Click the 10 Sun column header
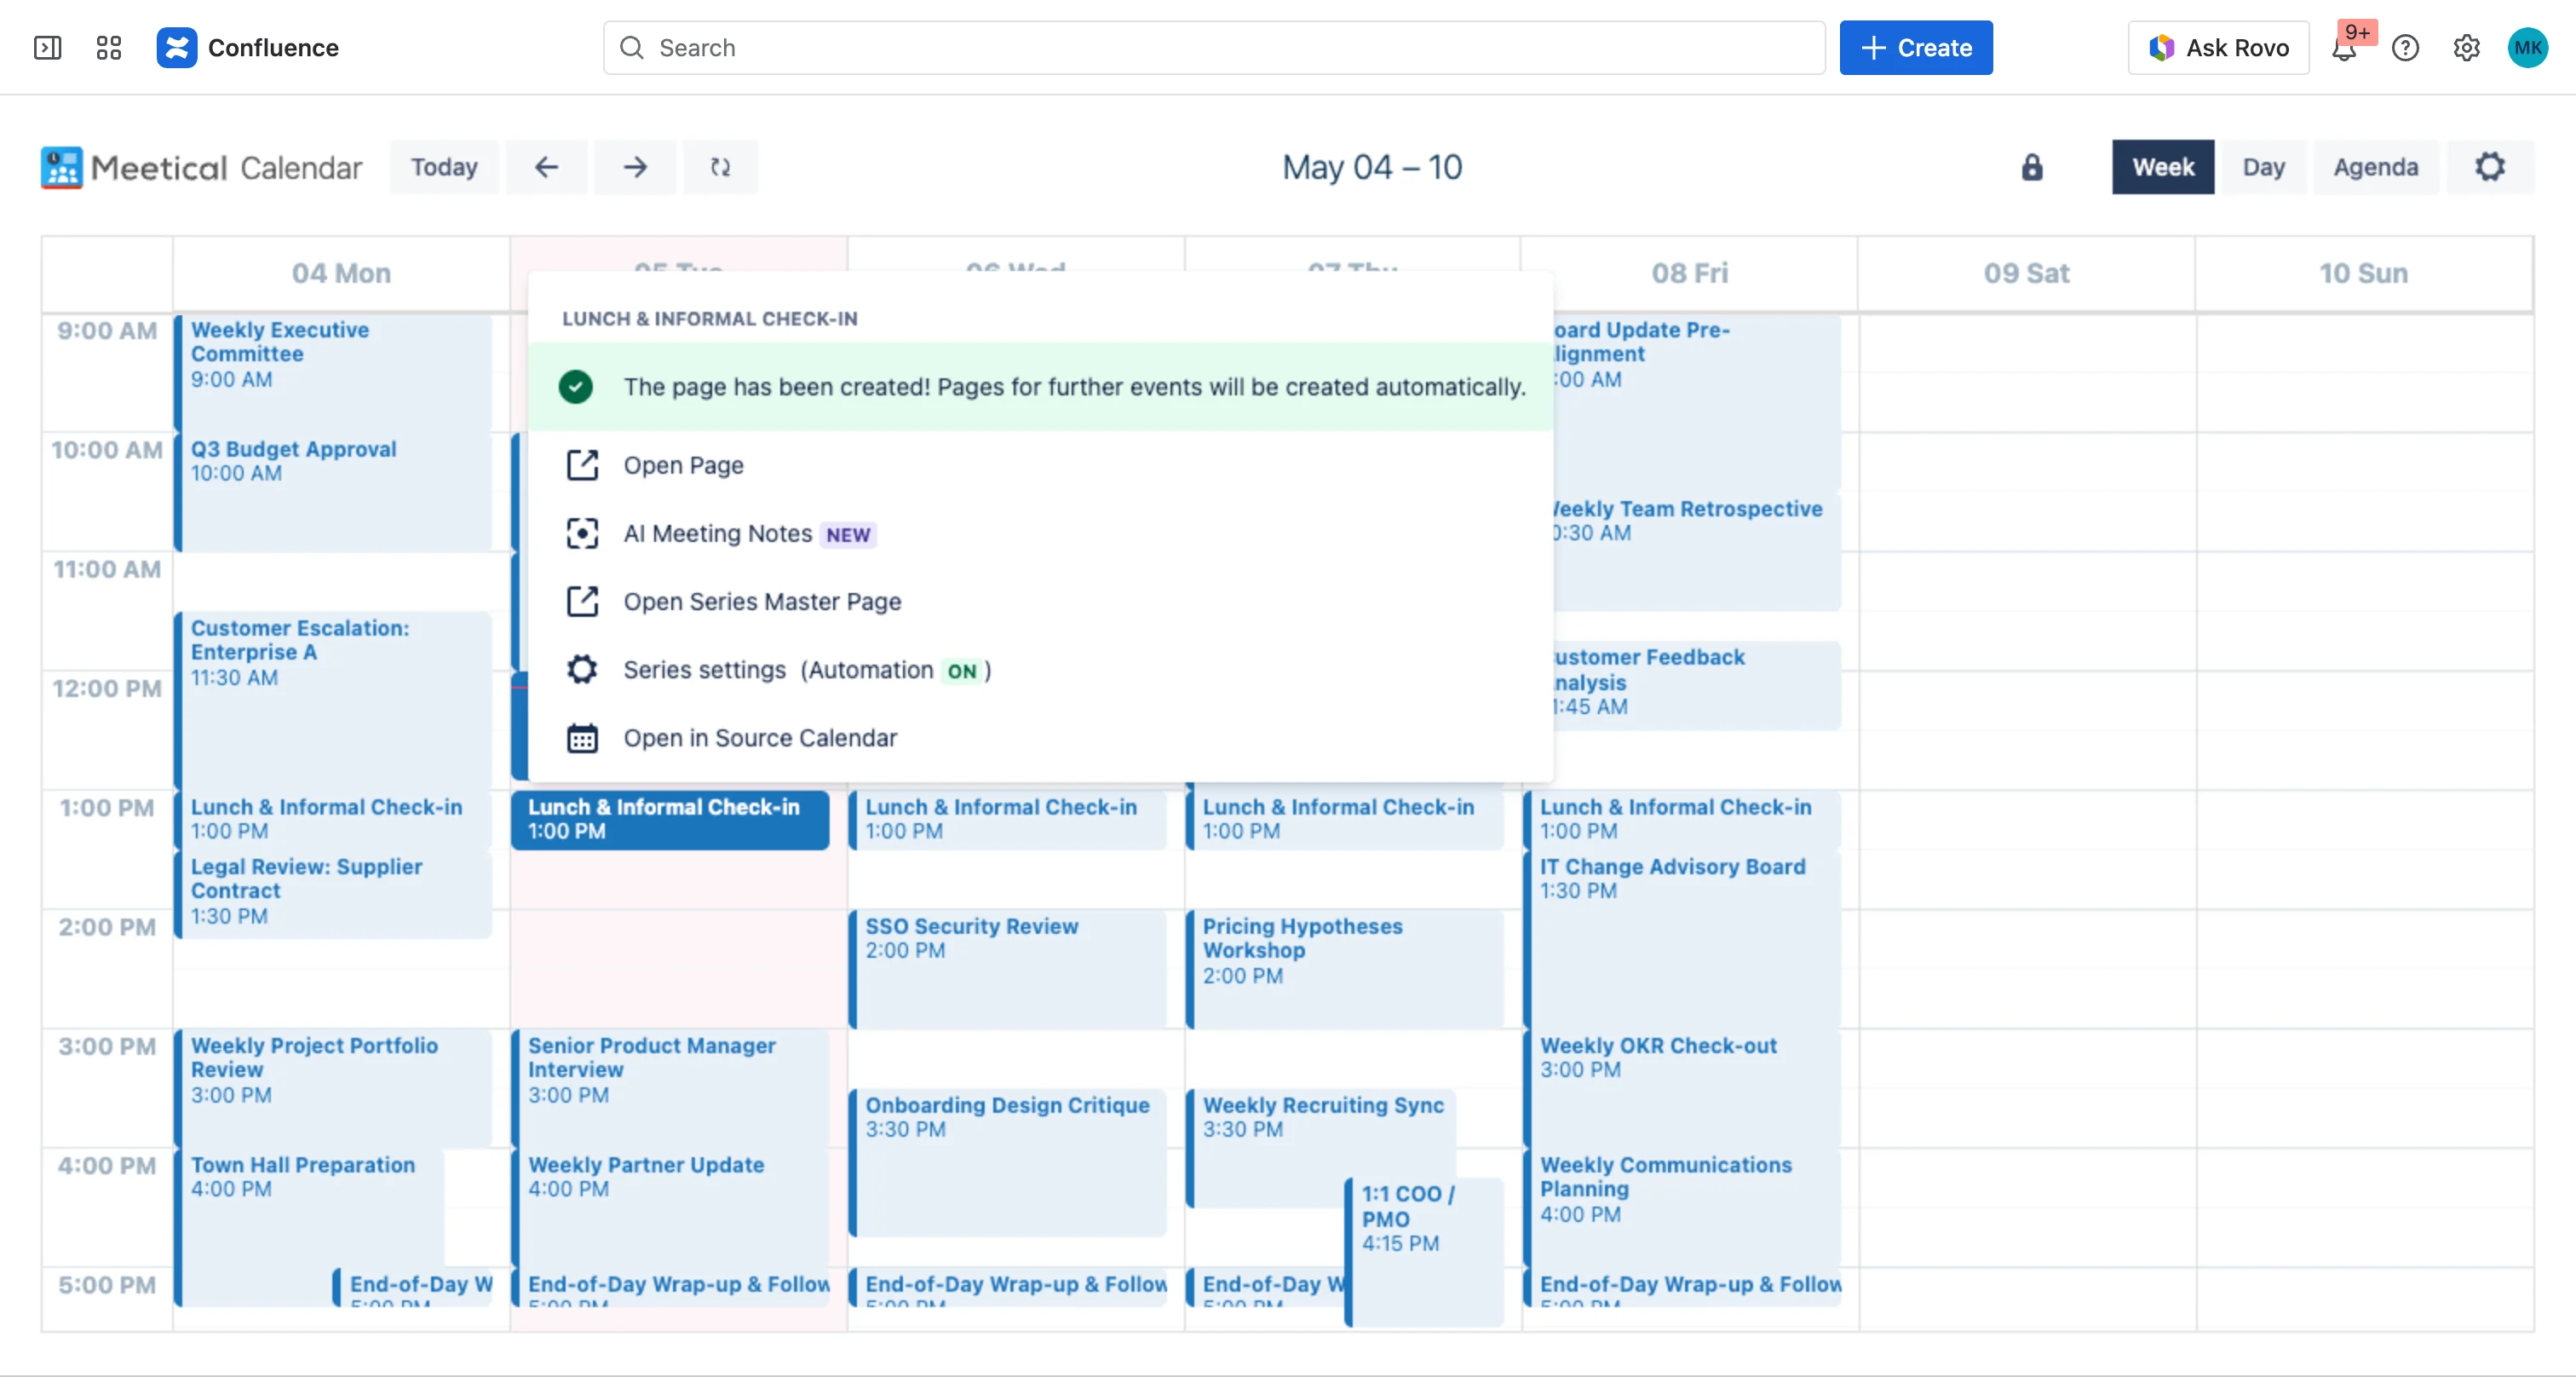This screenshot has height=1377, width=2576. point(2364,273)
